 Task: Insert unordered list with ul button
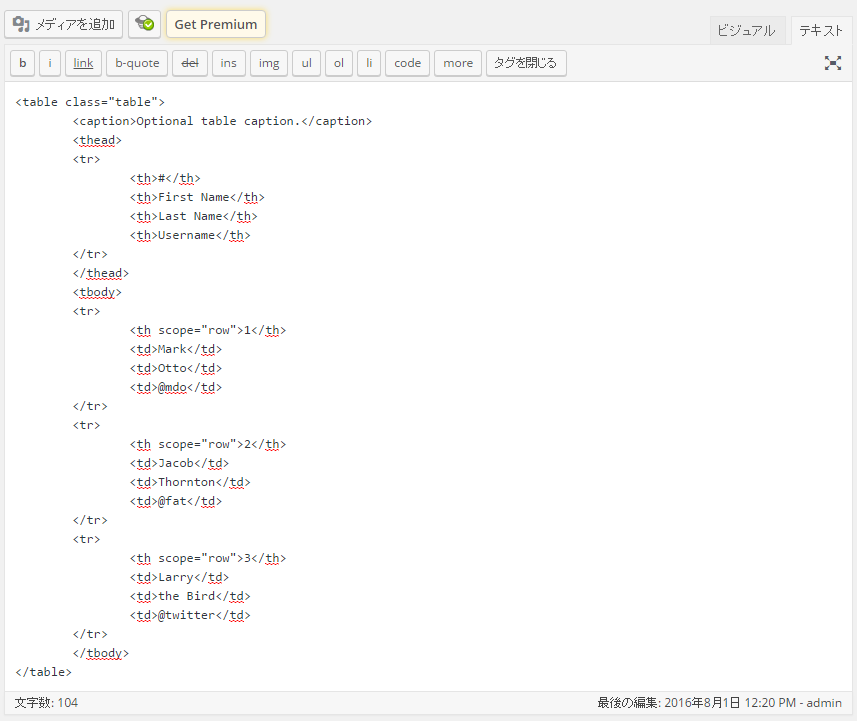[307, 63]
